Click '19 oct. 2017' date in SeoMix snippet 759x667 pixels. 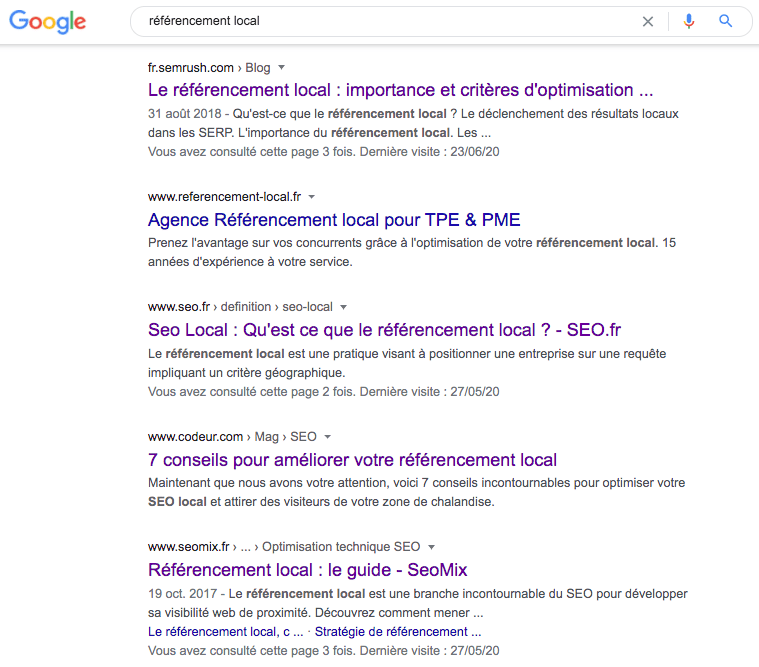pos(182,594)
